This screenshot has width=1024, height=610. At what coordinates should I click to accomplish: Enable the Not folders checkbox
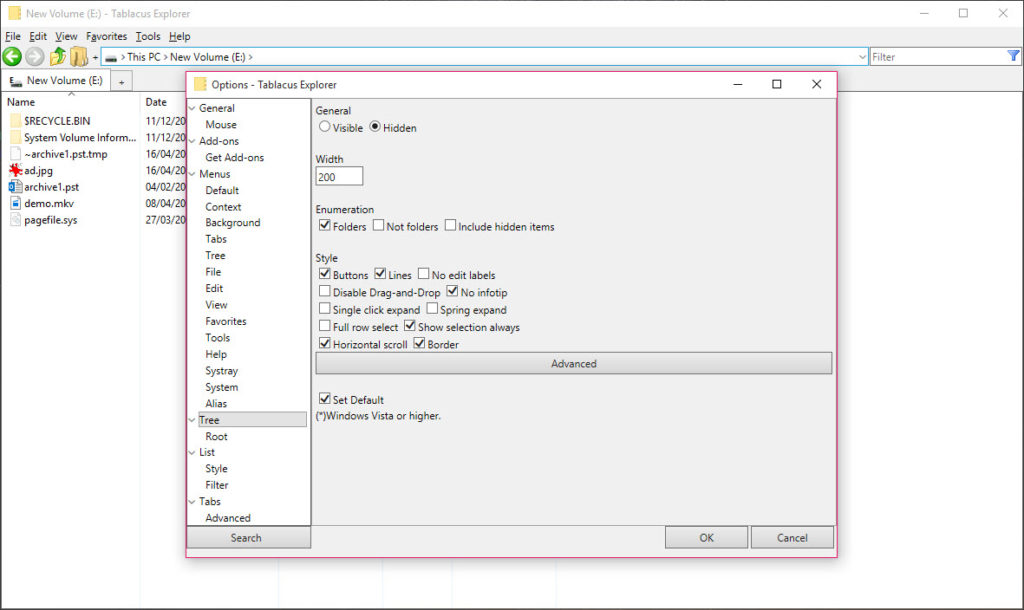coord(378,225)
